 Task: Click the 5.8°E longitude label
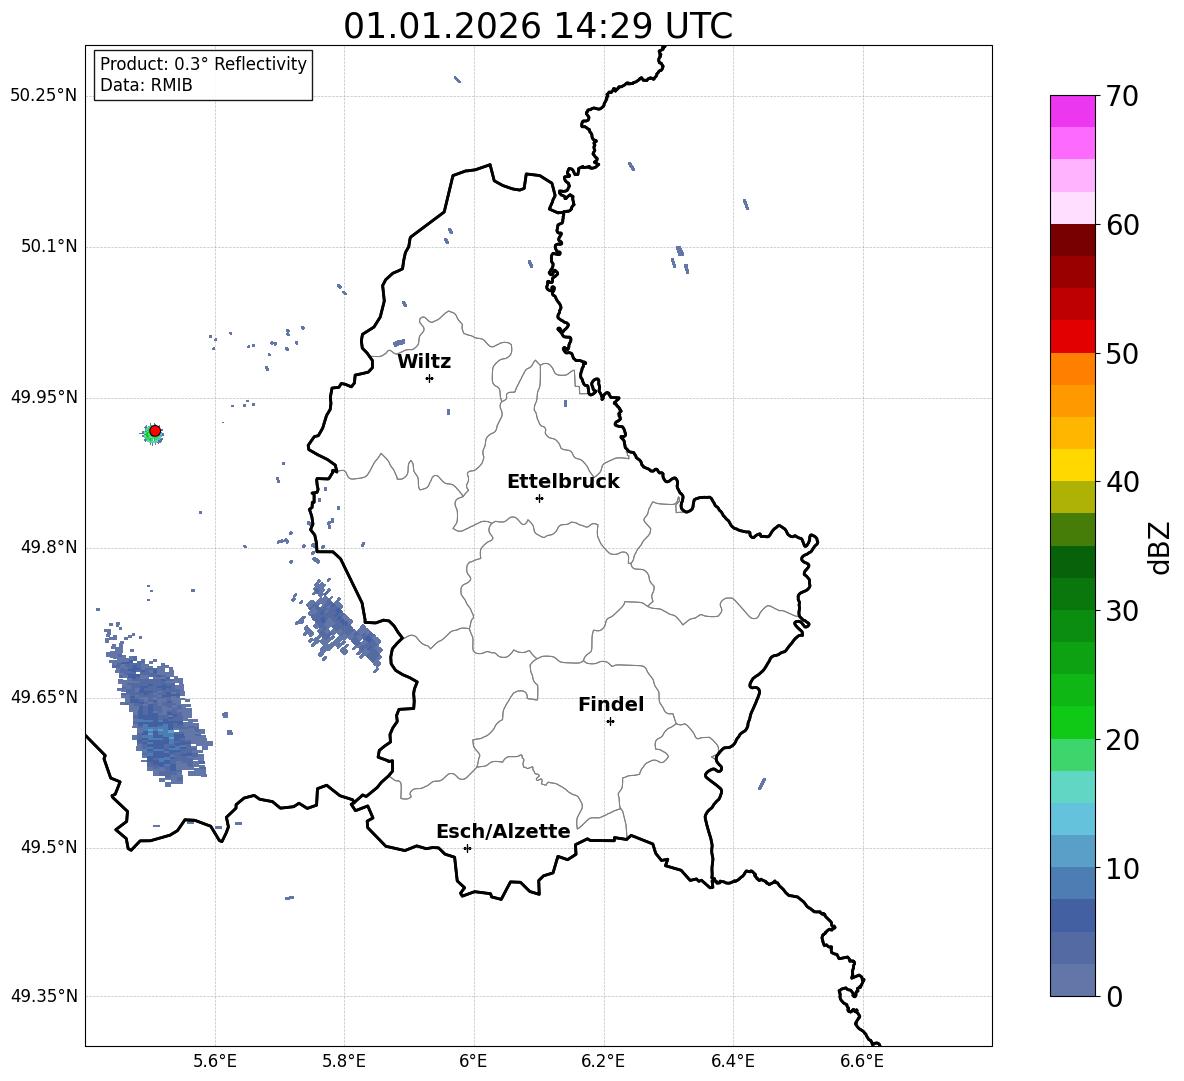point(344,1061)
